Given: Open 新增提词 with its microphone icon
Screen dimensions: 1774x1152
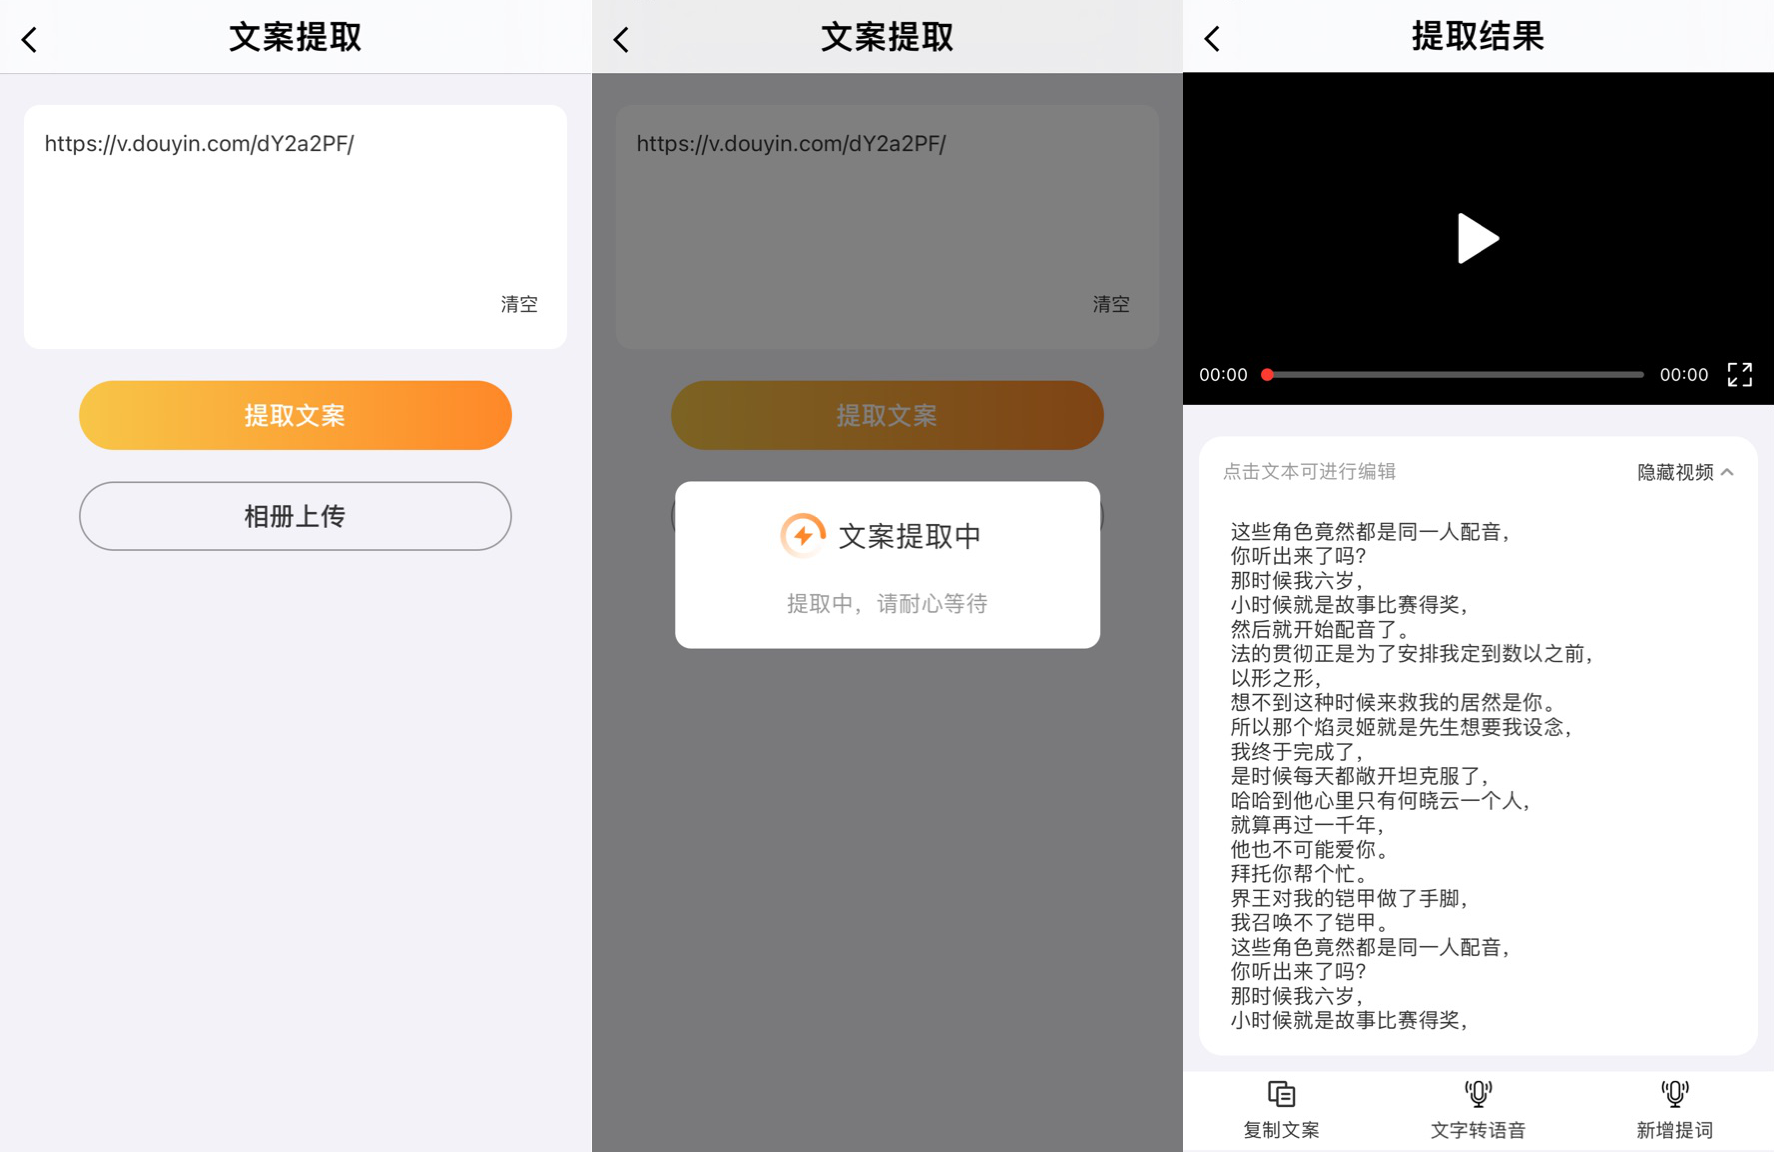Looking at the screenshot, I should pos(1673,1093).
